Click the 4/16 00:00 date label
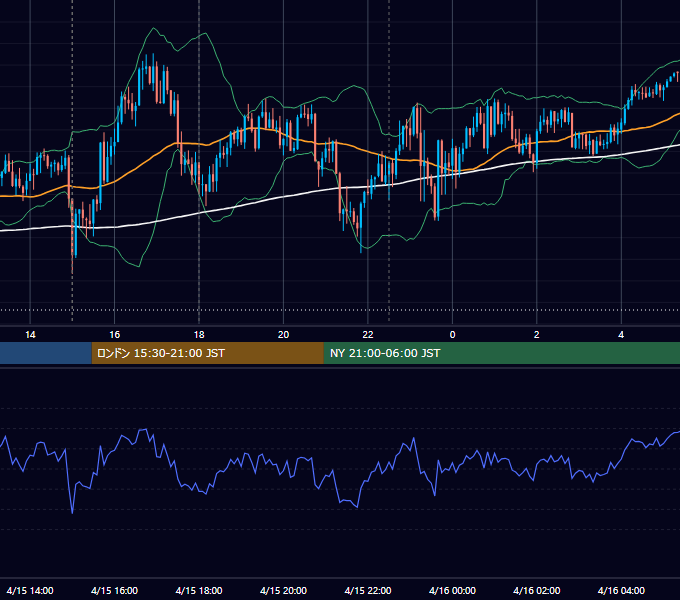Screen dimensions: 680x600 click(x=452, y=590)
